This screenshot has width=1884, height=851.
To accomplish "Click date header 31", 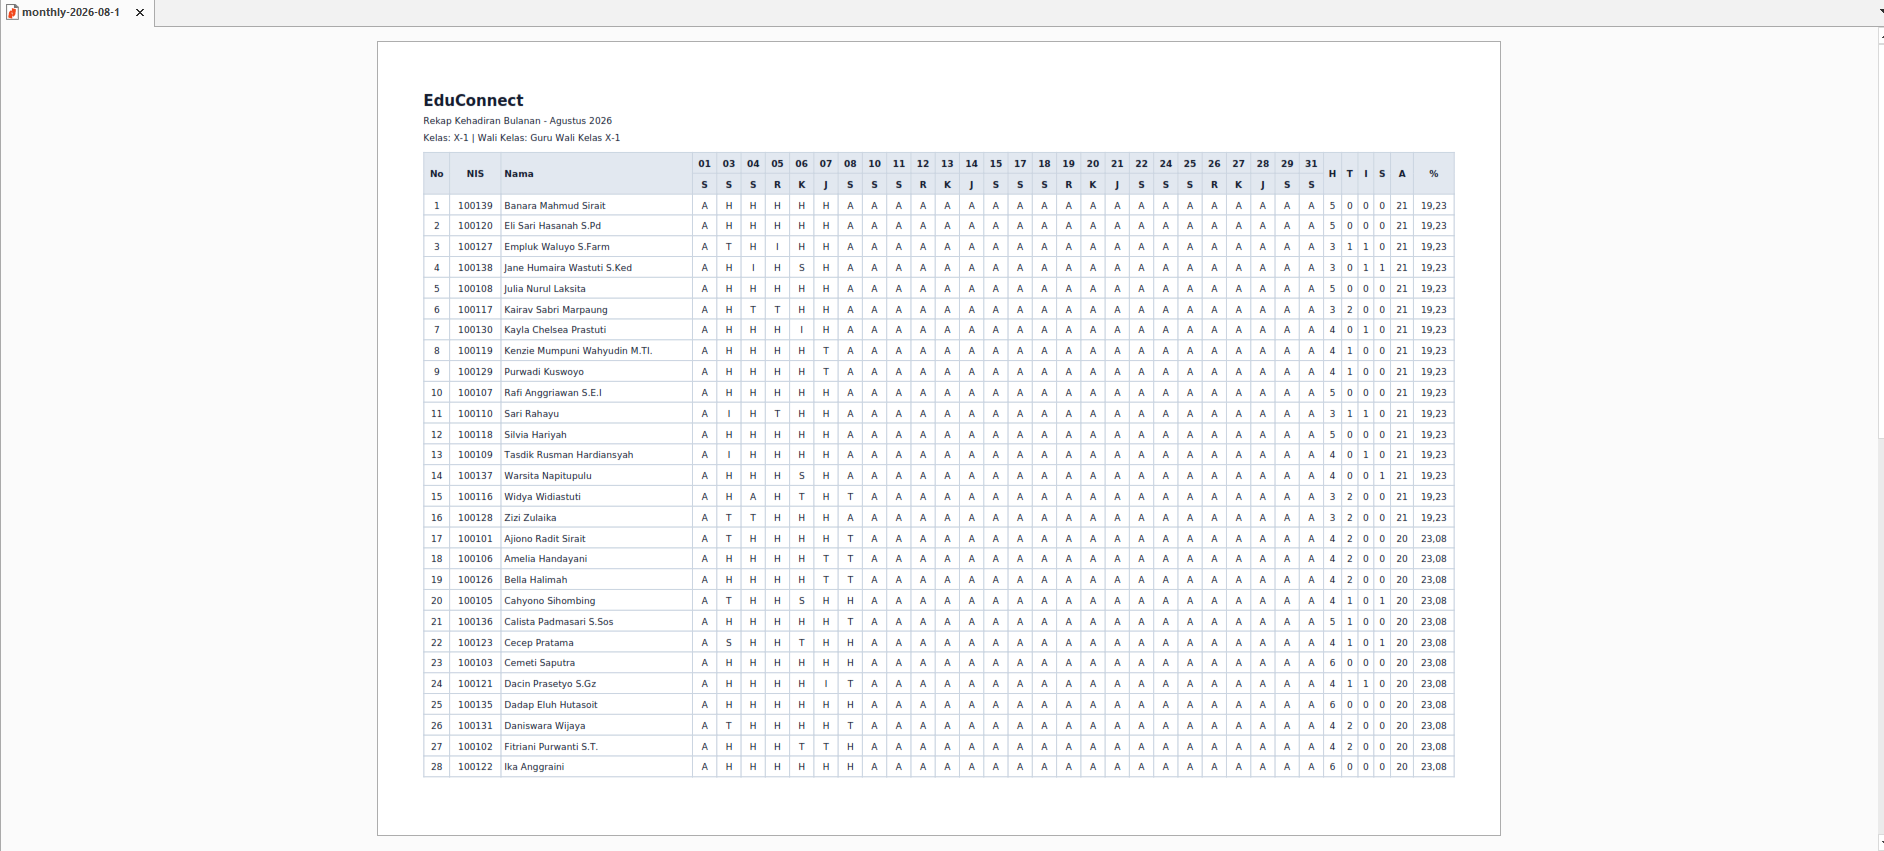I will tap(1311, 164).
